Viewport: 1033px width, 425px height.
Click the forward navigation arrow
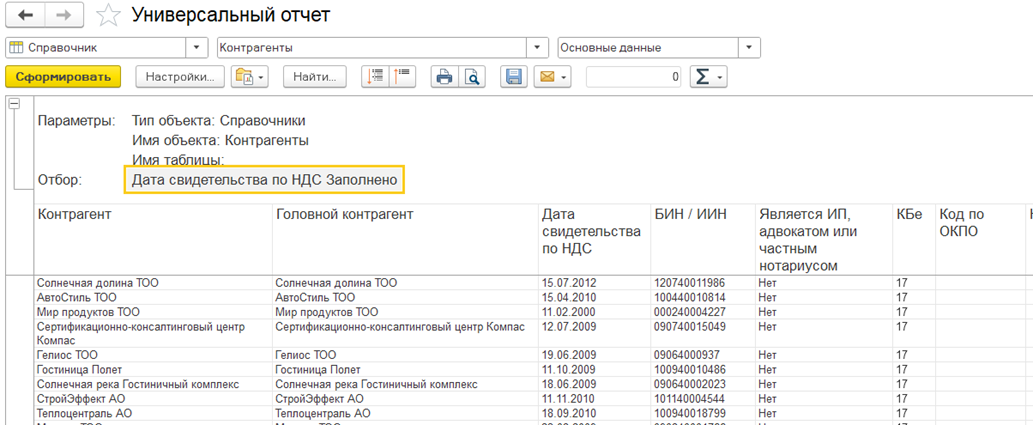[x=63, y=16]
